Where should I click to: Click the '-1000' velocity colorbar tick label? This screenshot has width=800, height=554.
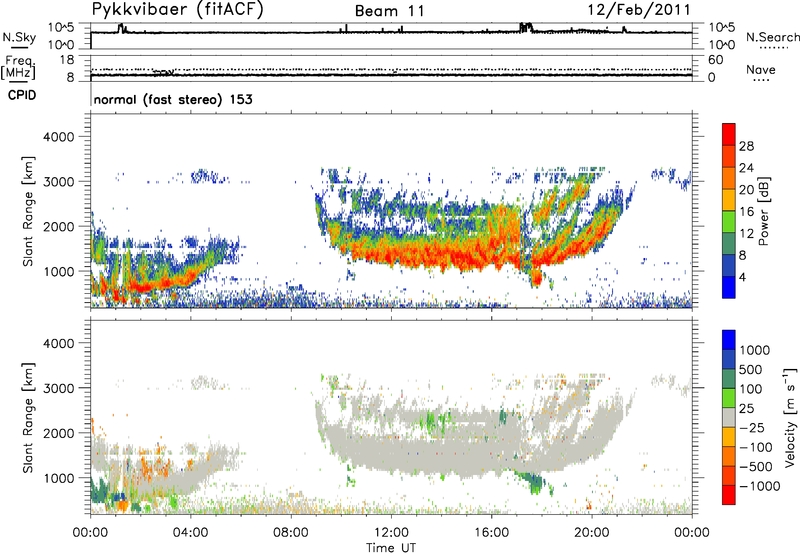(x=760, y=486)
